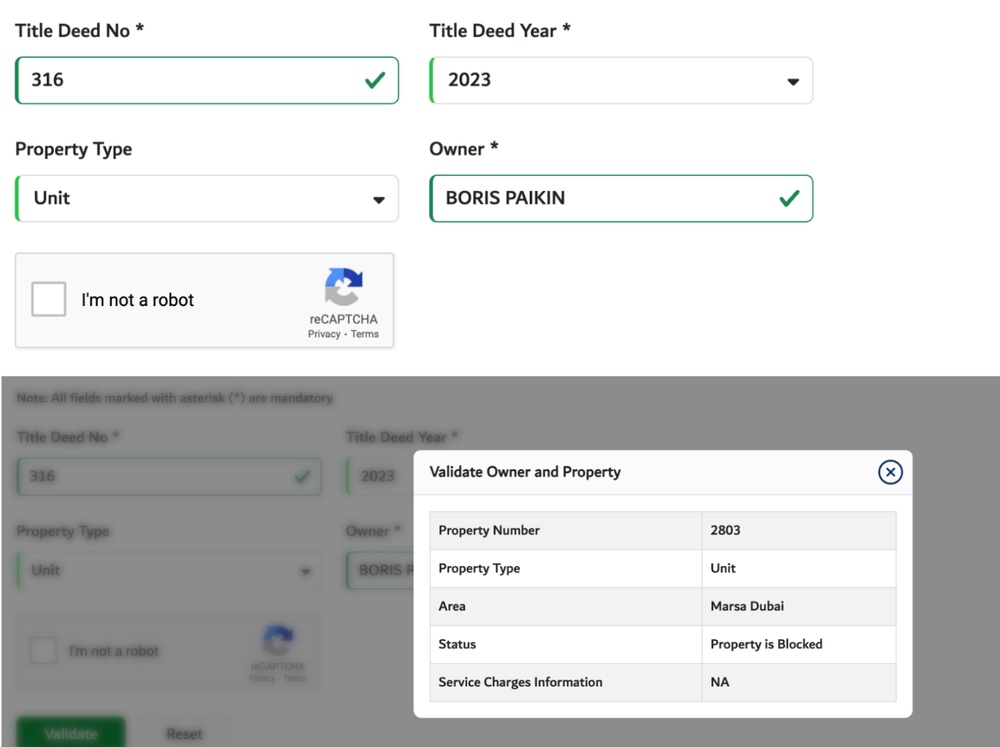
Task: Click checkmark in dimmed Title Deed No field
Action: tap(302, 477)
